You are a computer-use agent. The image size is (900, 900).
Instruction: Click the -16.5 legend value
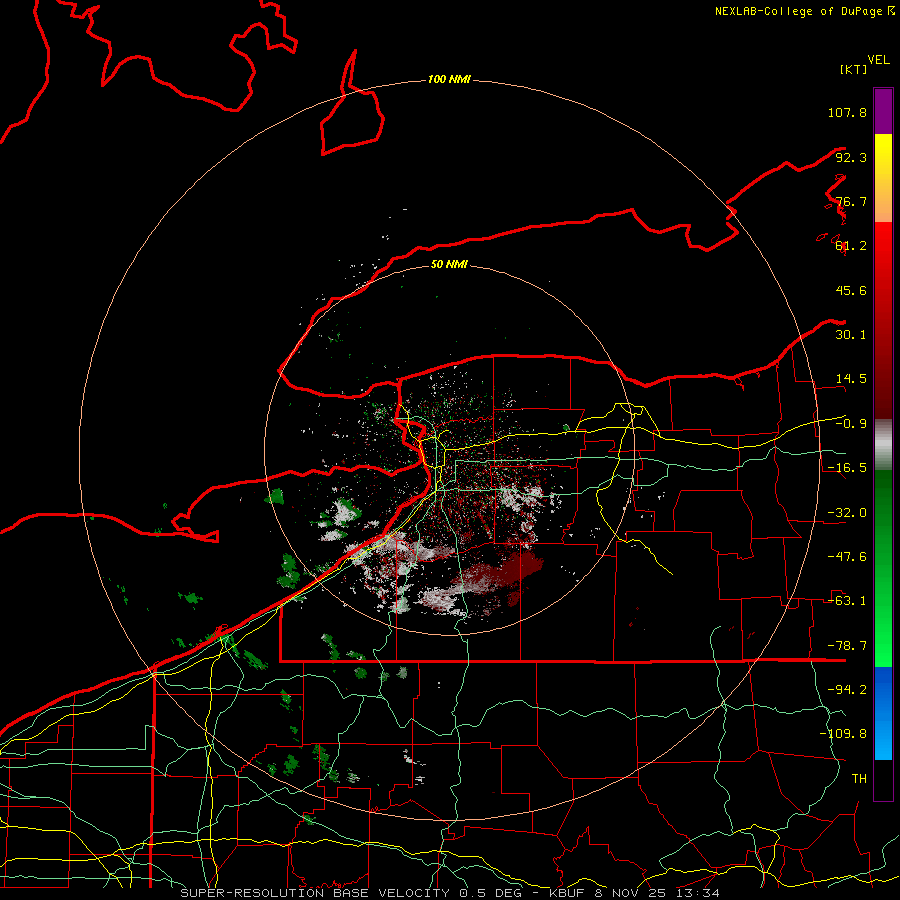(x=847, y=468)
